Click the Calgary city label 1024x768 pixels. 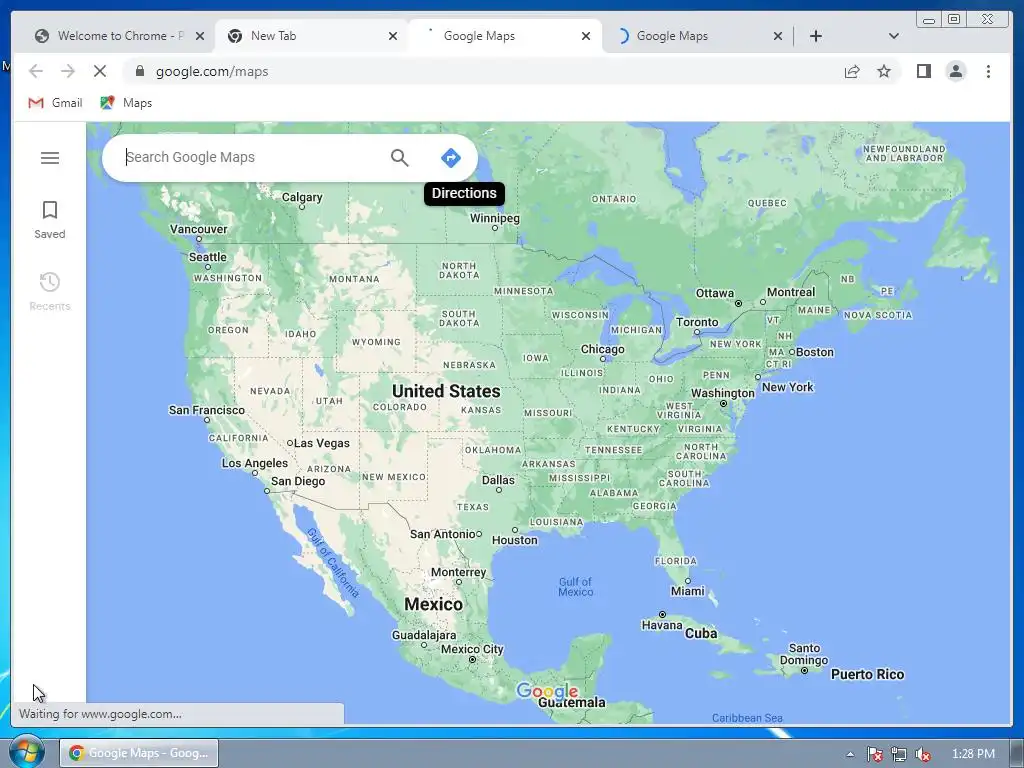[x=302, y=197]
